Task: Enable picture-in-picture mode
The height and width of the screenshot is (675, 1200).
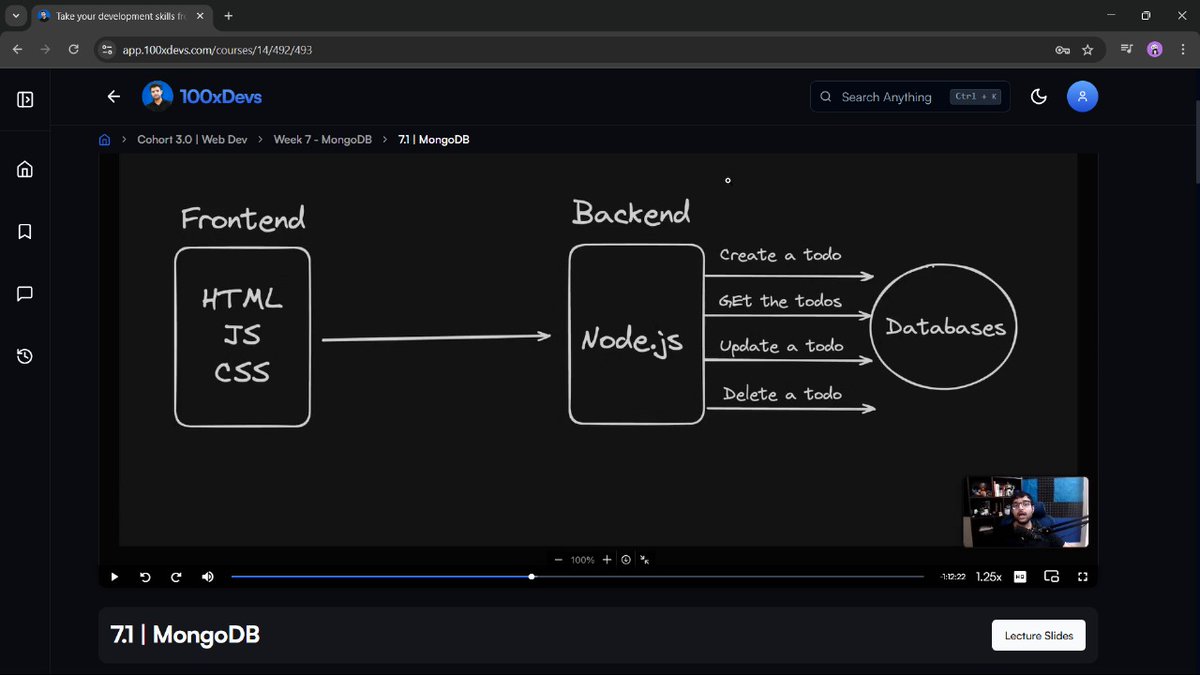Action: 1051,577
